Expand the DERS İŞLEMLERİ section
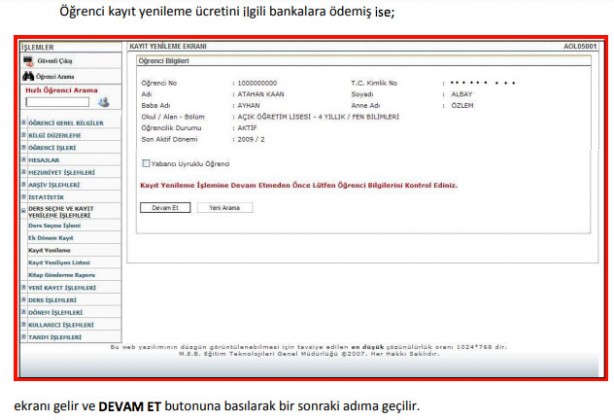This screenshot has height=420, width=614. coord(23,300)
